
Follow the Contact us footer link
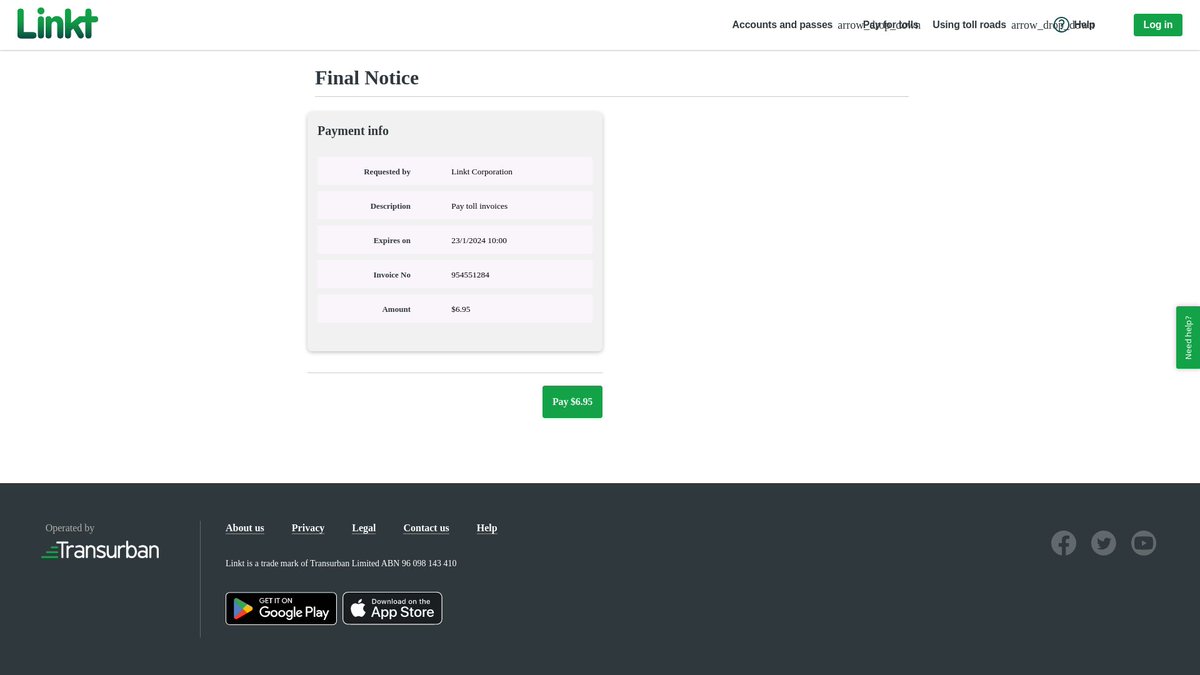[426, 528]
